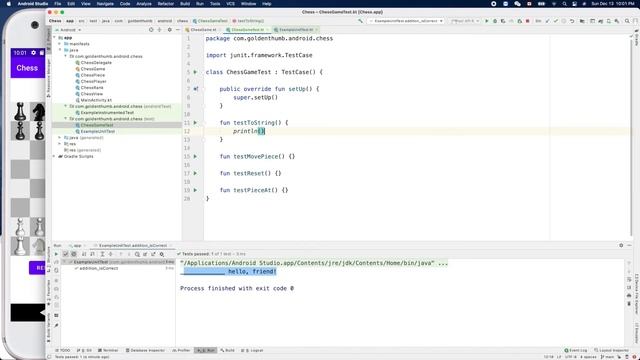Open Resource Manager side tab
Screen dimensions: 640x360
pos(49,78)
